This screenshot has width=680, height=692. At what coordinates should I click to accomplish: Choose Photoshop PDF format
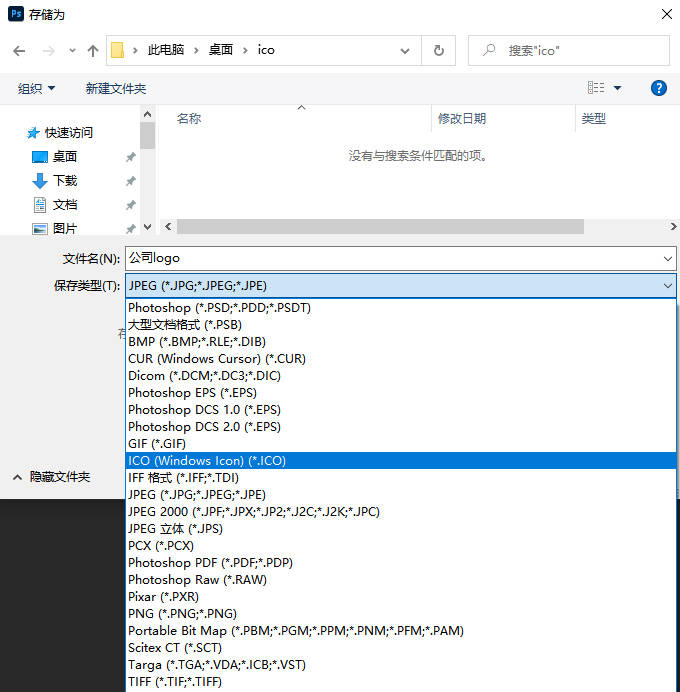click(x=401, y=563)
